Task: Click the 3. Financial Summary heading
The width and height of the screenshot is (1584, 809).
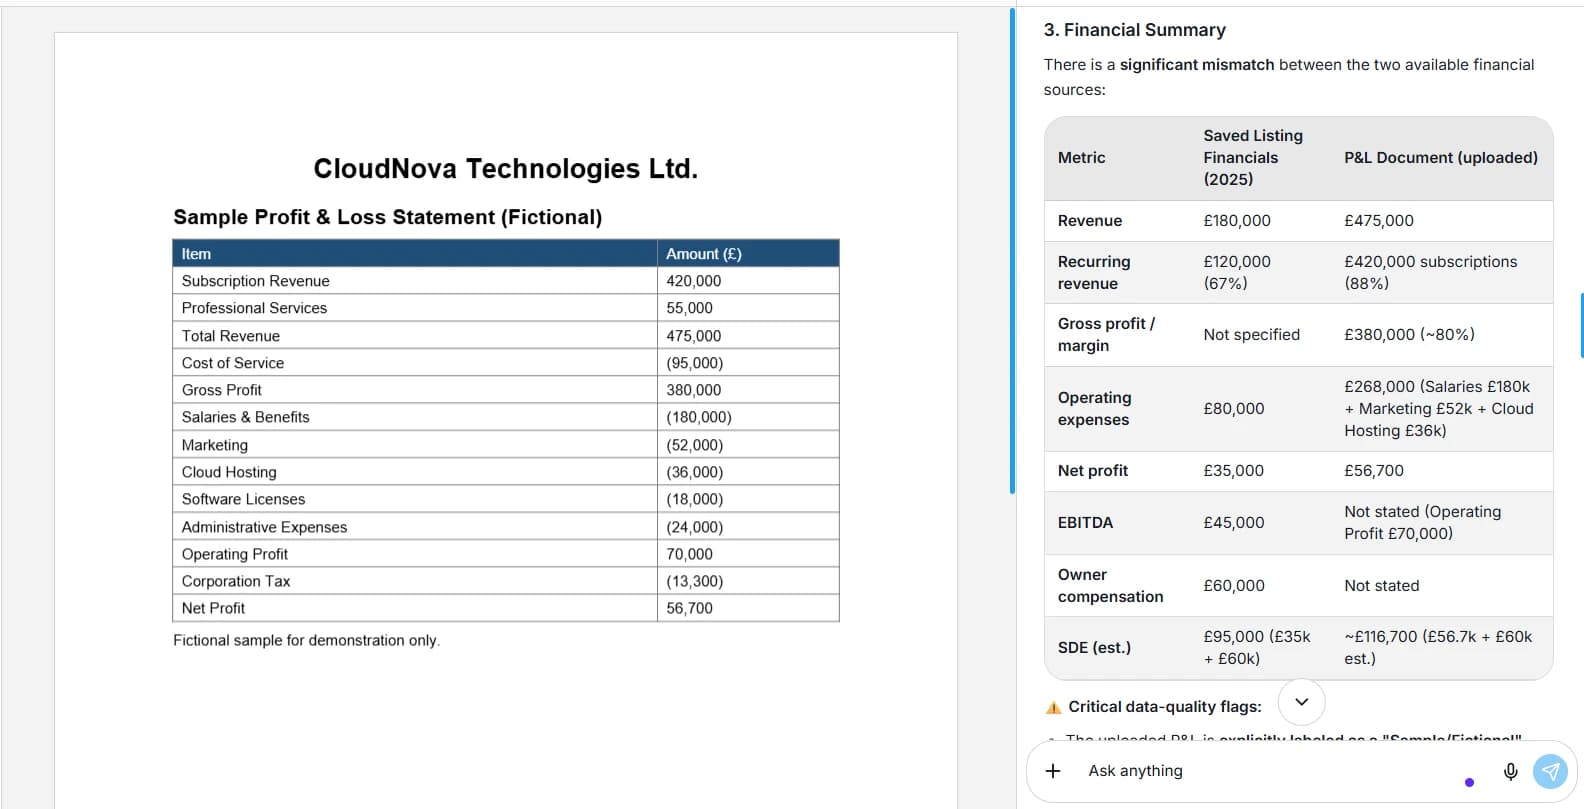Action: coord(1135,30)
